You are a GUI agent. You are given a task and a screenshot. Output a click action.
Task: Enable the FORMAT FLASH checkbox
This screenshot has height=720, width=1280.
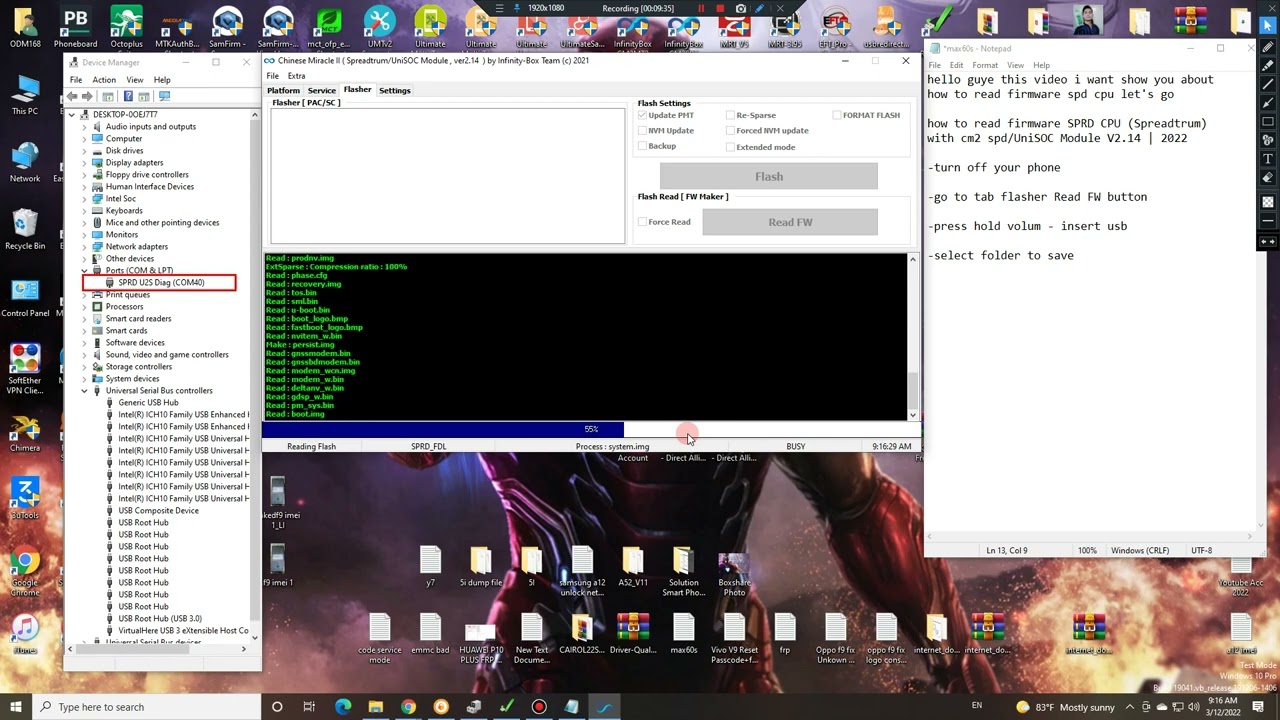tap(836, 115)
